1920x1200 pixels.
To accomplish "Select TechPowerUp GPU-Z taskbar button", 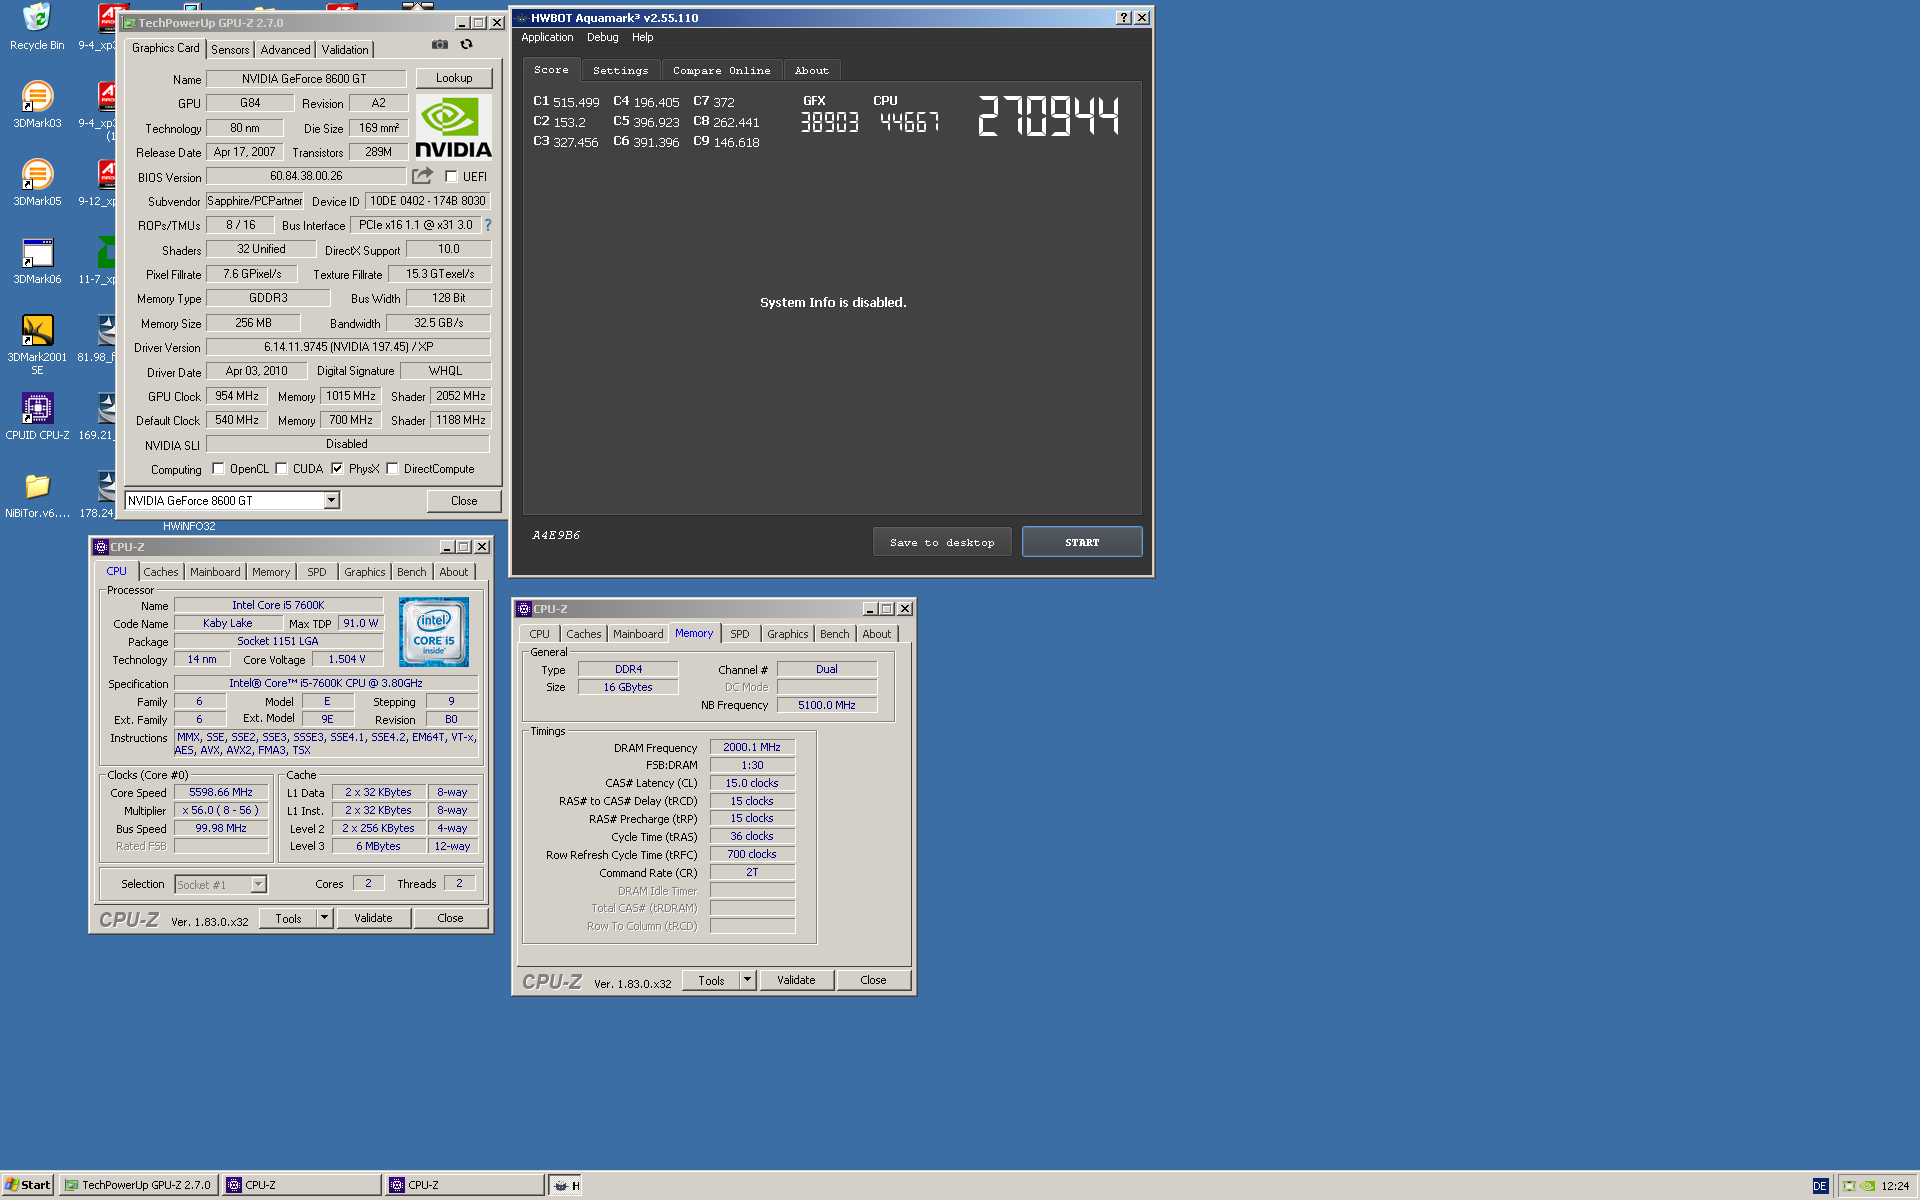I will click(x=138, y=1185).
